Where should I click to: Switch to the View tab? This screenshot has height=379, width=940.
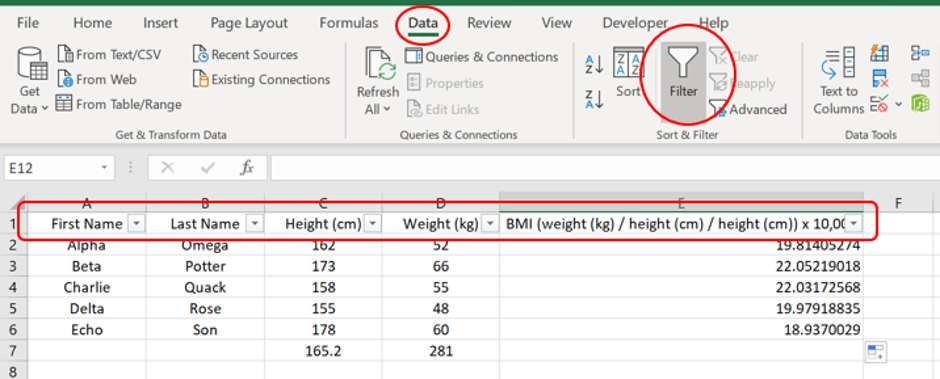coord(556,23)
